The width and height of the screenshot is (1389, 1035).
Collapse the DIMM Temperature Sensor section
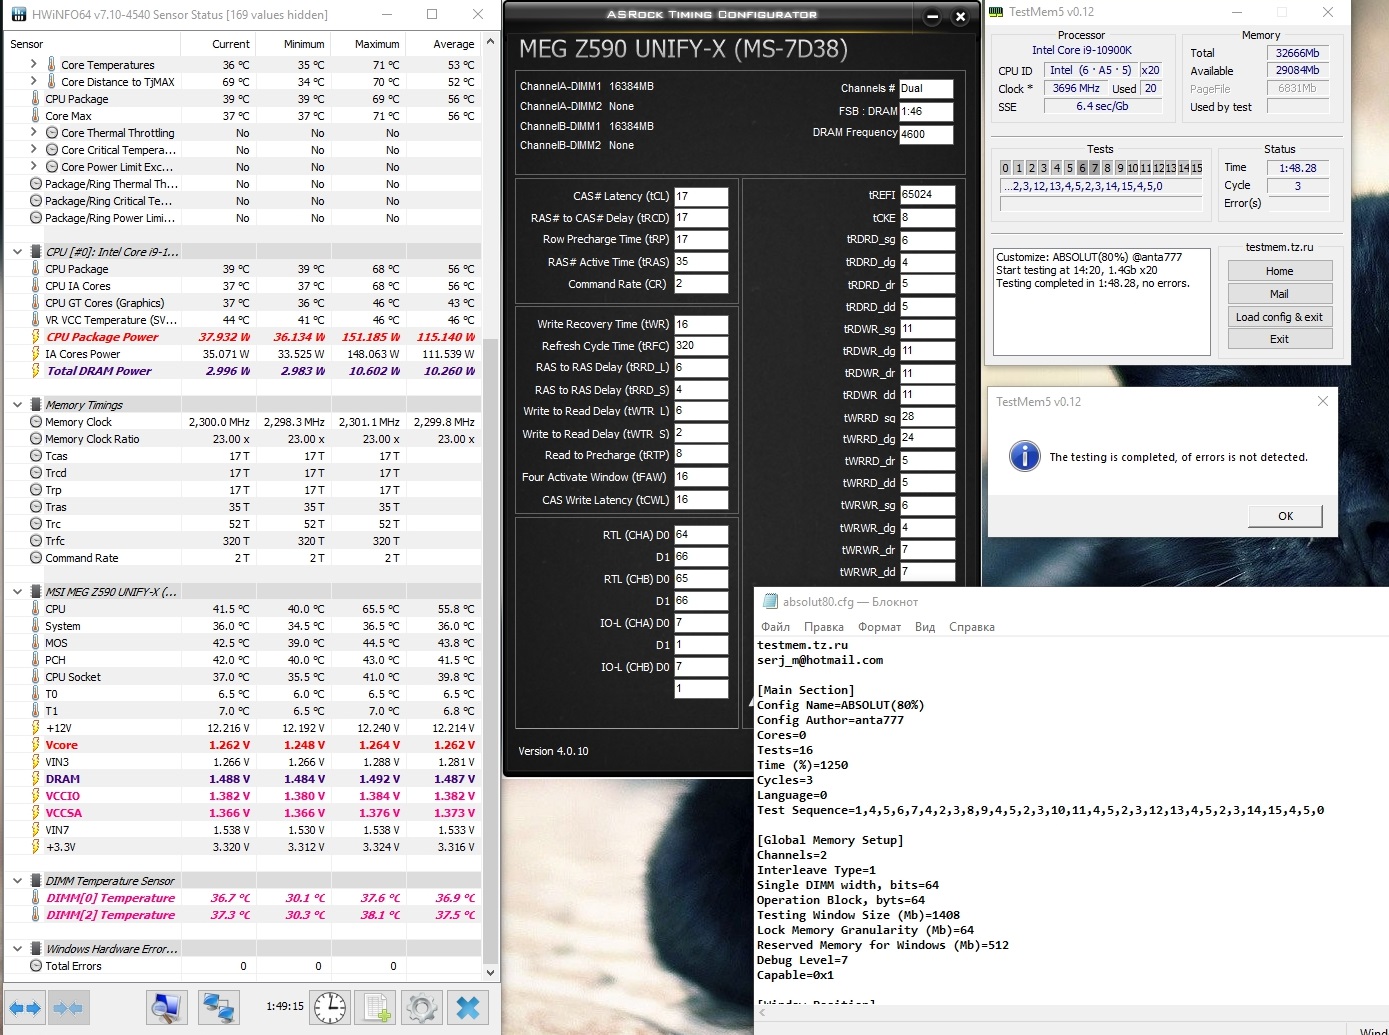(17, 881)
